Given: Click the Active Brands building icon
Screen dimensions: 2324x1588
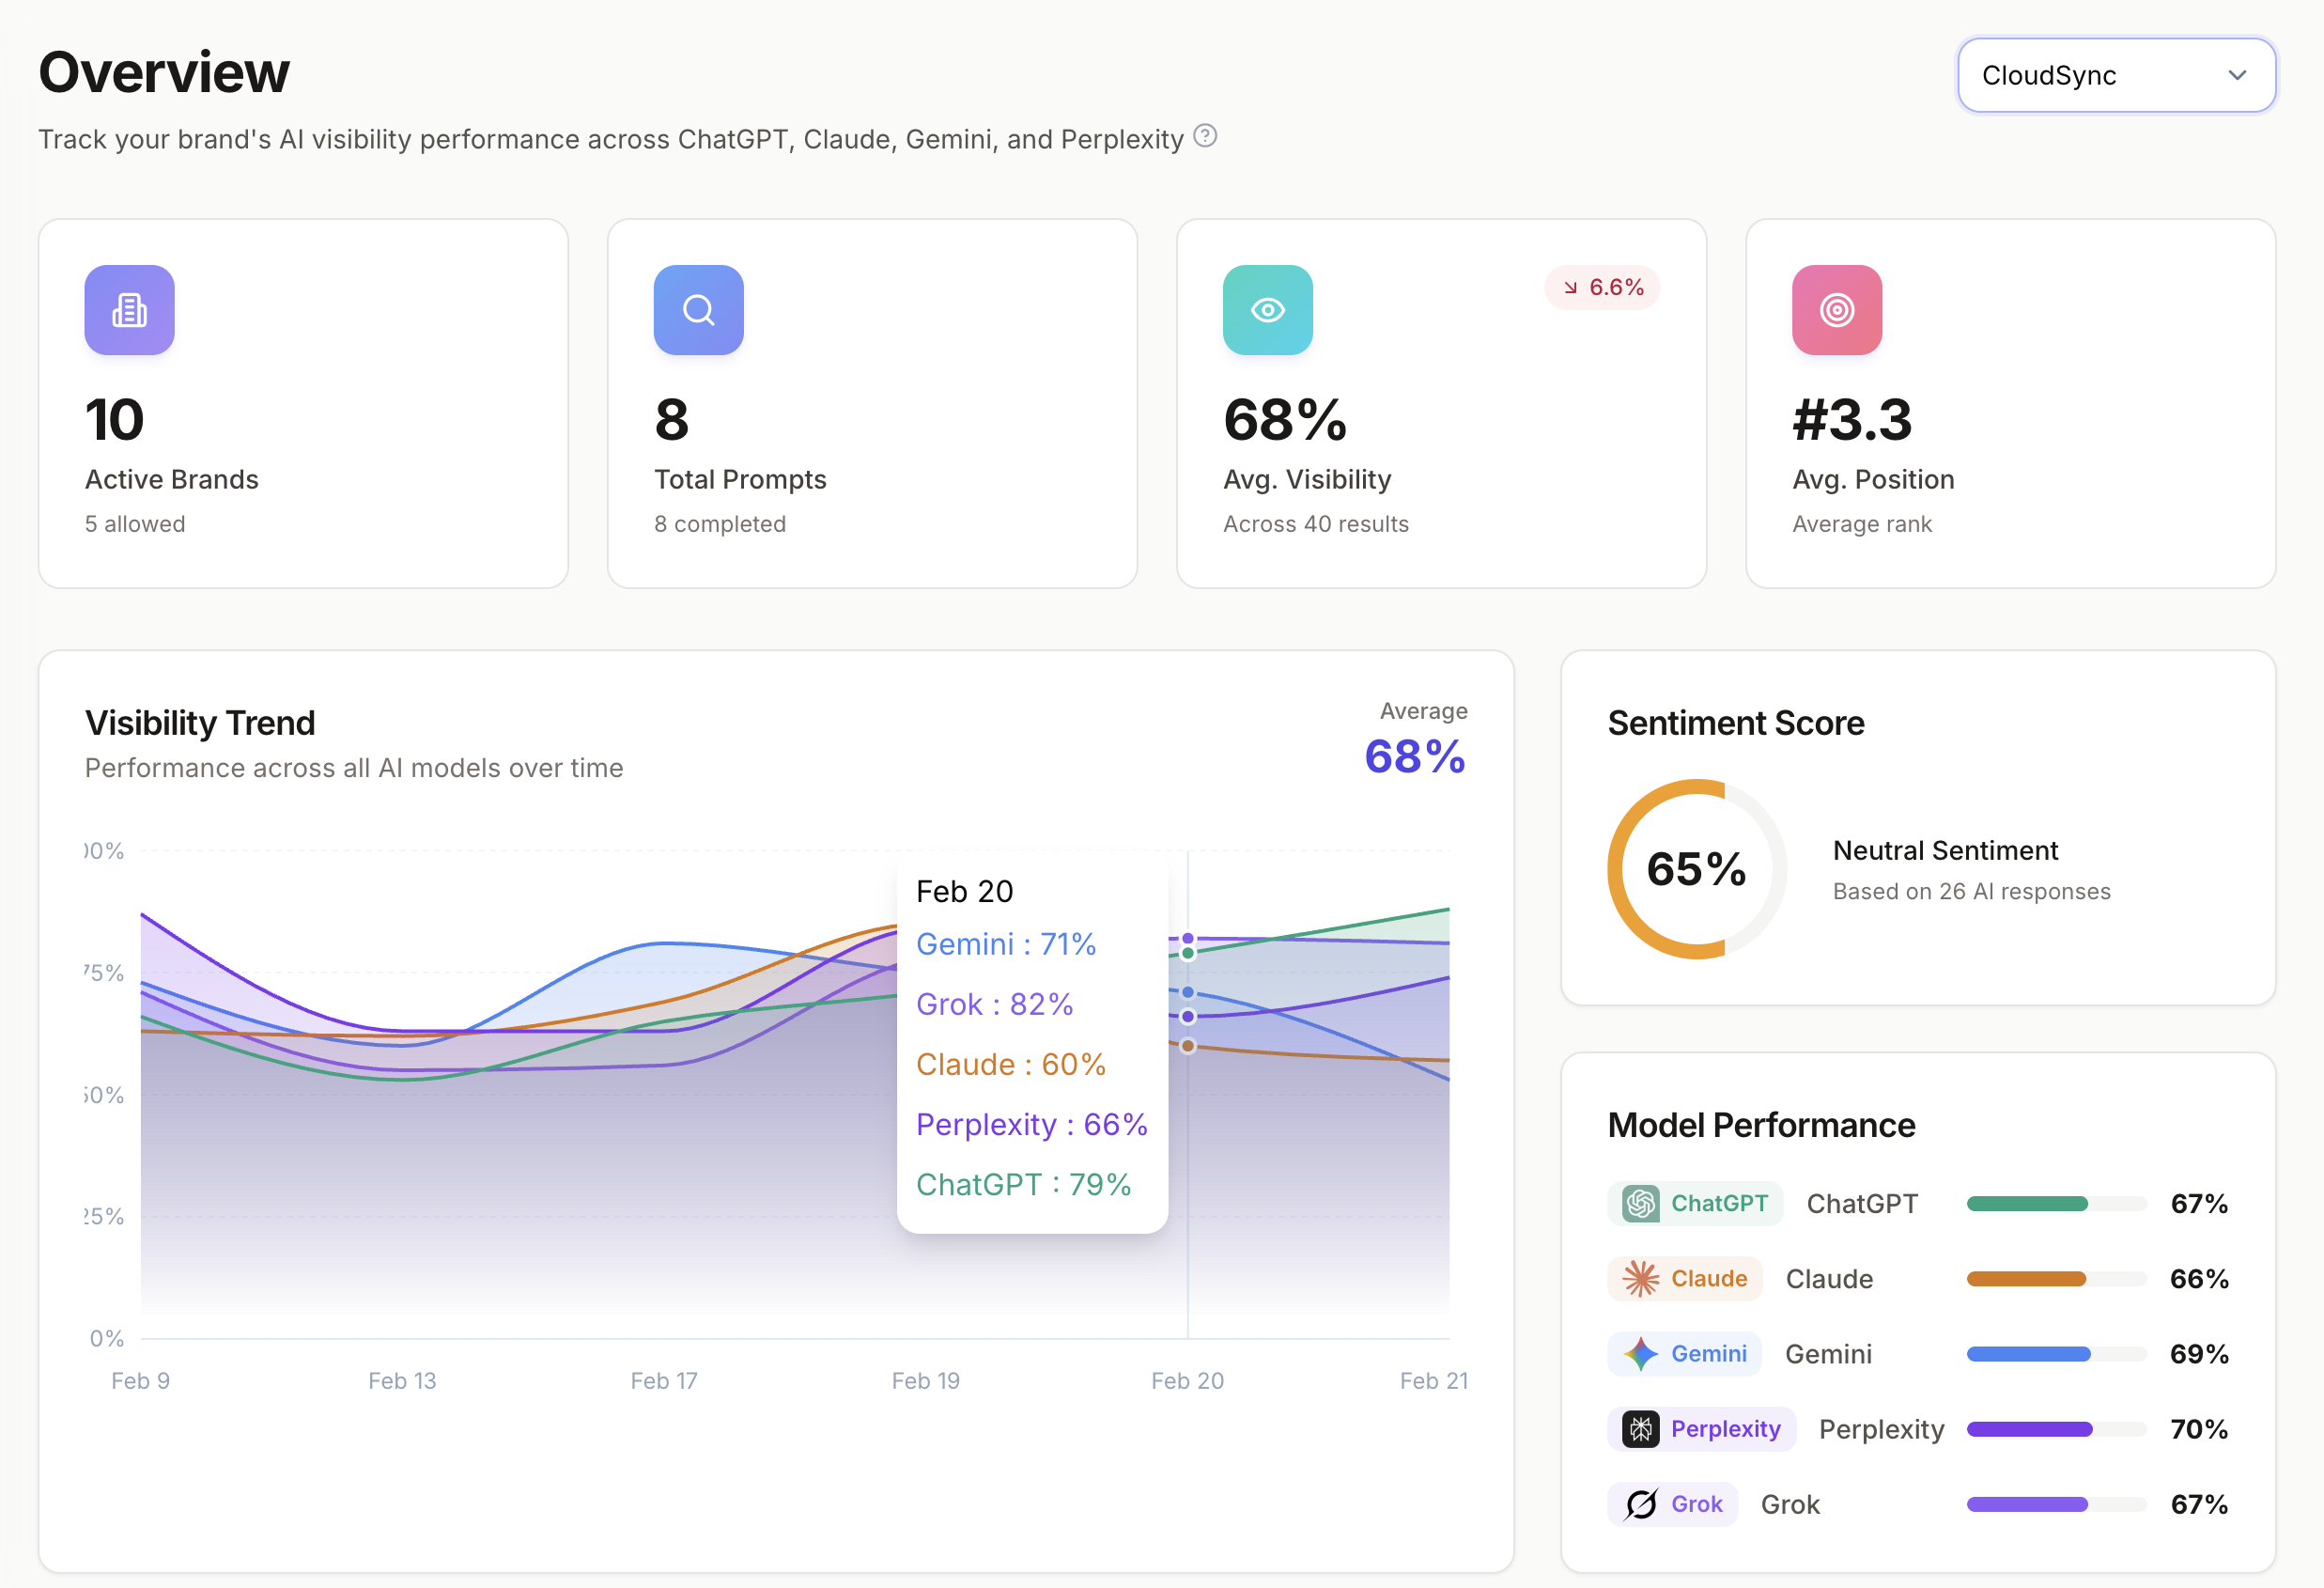Looking at the screenshot, I should (x=129, y=310).
